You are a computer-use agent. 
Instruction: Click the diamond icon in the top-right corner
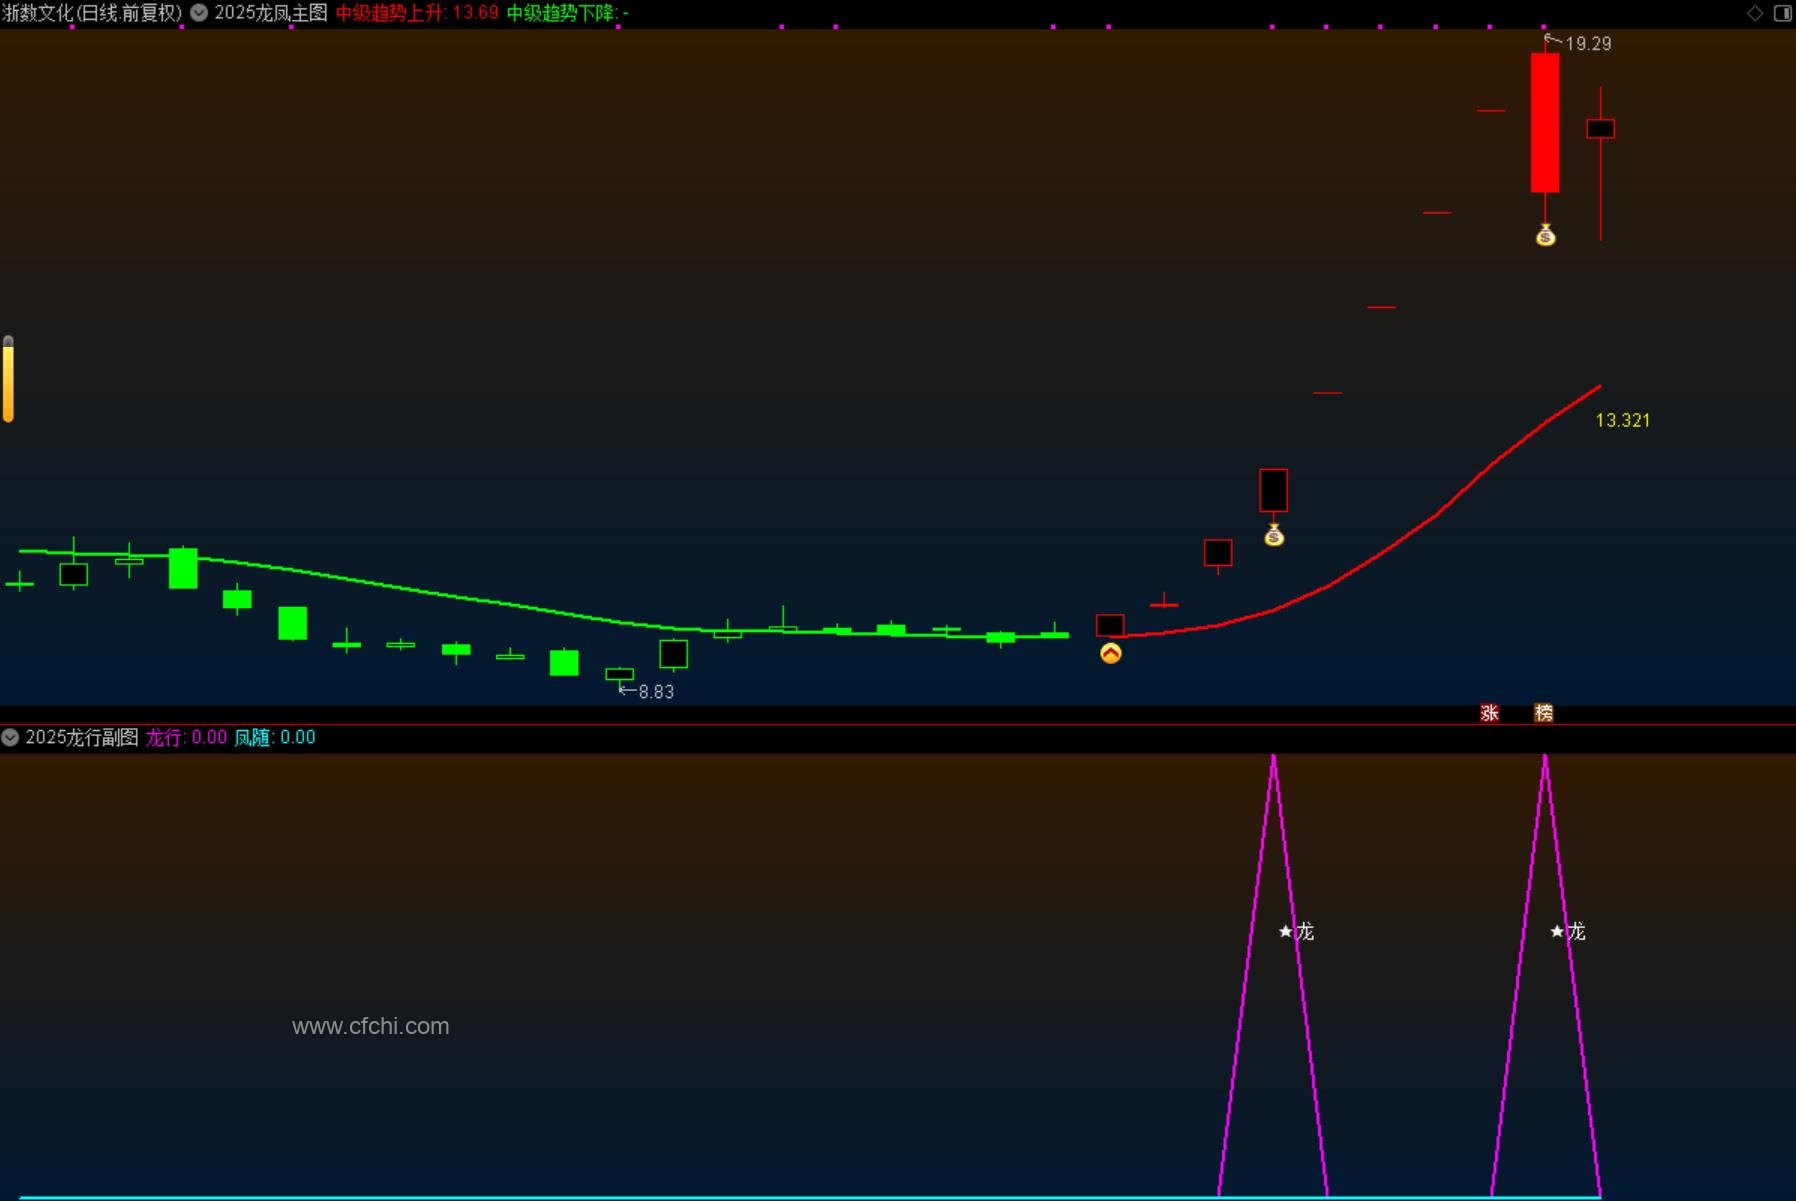[1755, 13]
